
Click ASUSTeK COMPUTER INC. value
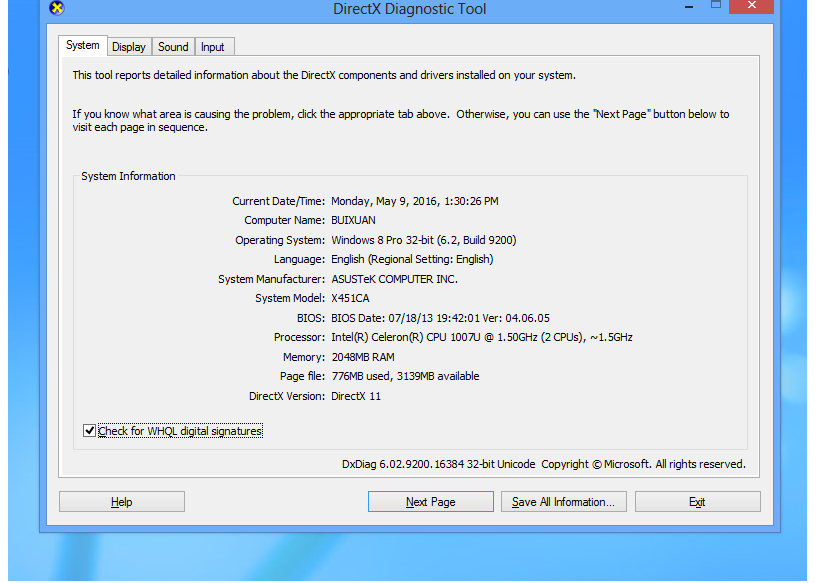[394, 279]
